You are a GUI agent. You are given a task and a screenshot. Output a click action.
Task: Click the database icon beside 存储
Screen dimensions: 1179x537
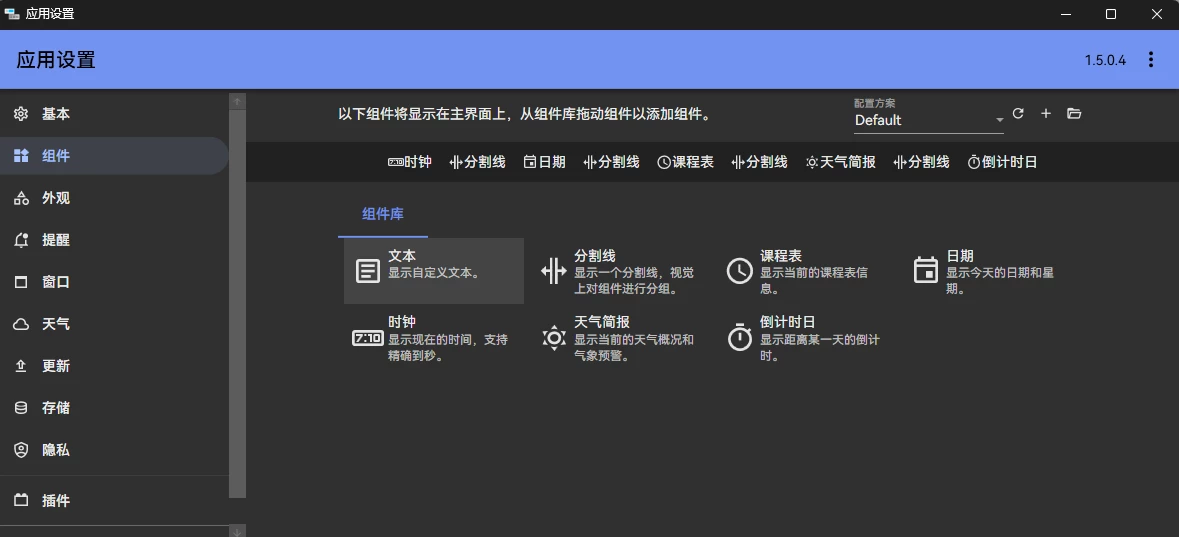(x=21, y=408)
